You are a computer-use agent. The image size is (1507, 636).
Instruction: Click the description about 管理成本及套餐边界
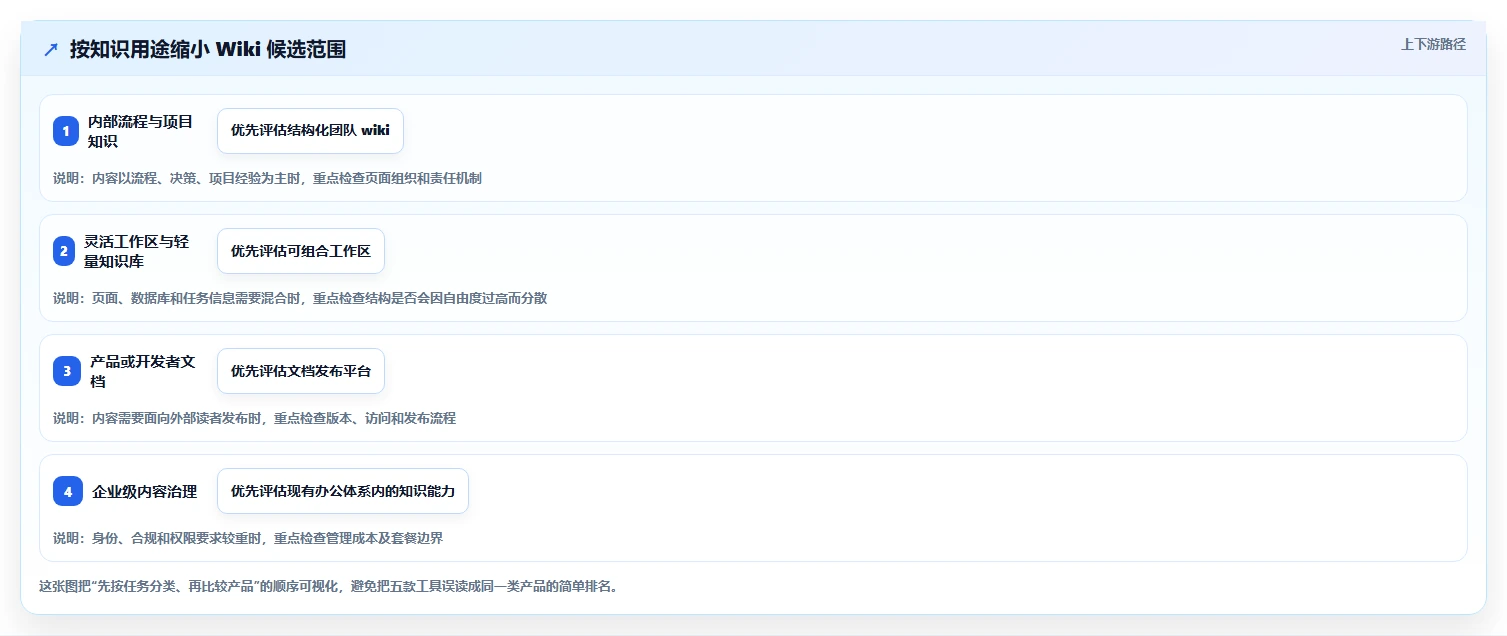pos(248,538)
